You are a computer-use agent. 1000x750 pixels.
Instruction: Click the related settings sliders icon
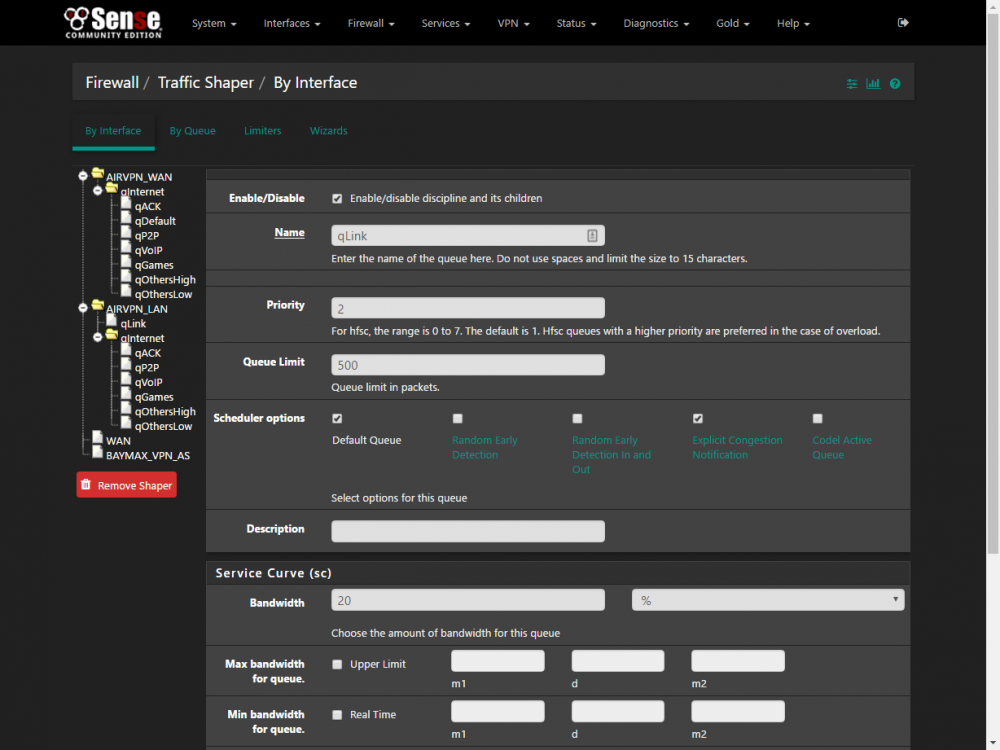(851, 84)
